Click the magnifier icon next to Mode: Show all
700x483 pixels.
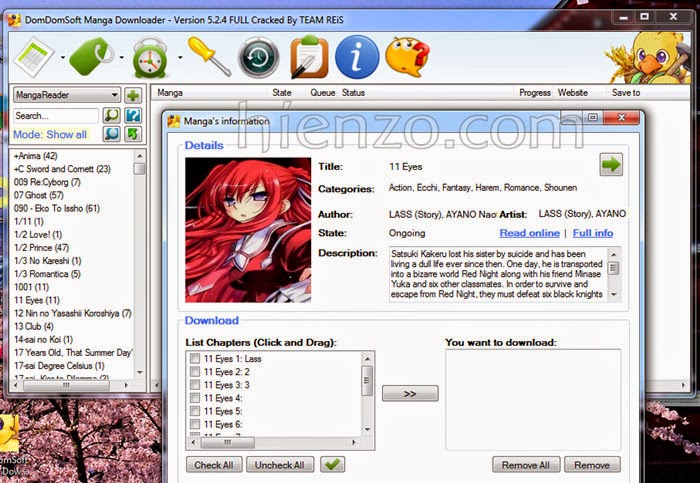(x=112, y=134)
